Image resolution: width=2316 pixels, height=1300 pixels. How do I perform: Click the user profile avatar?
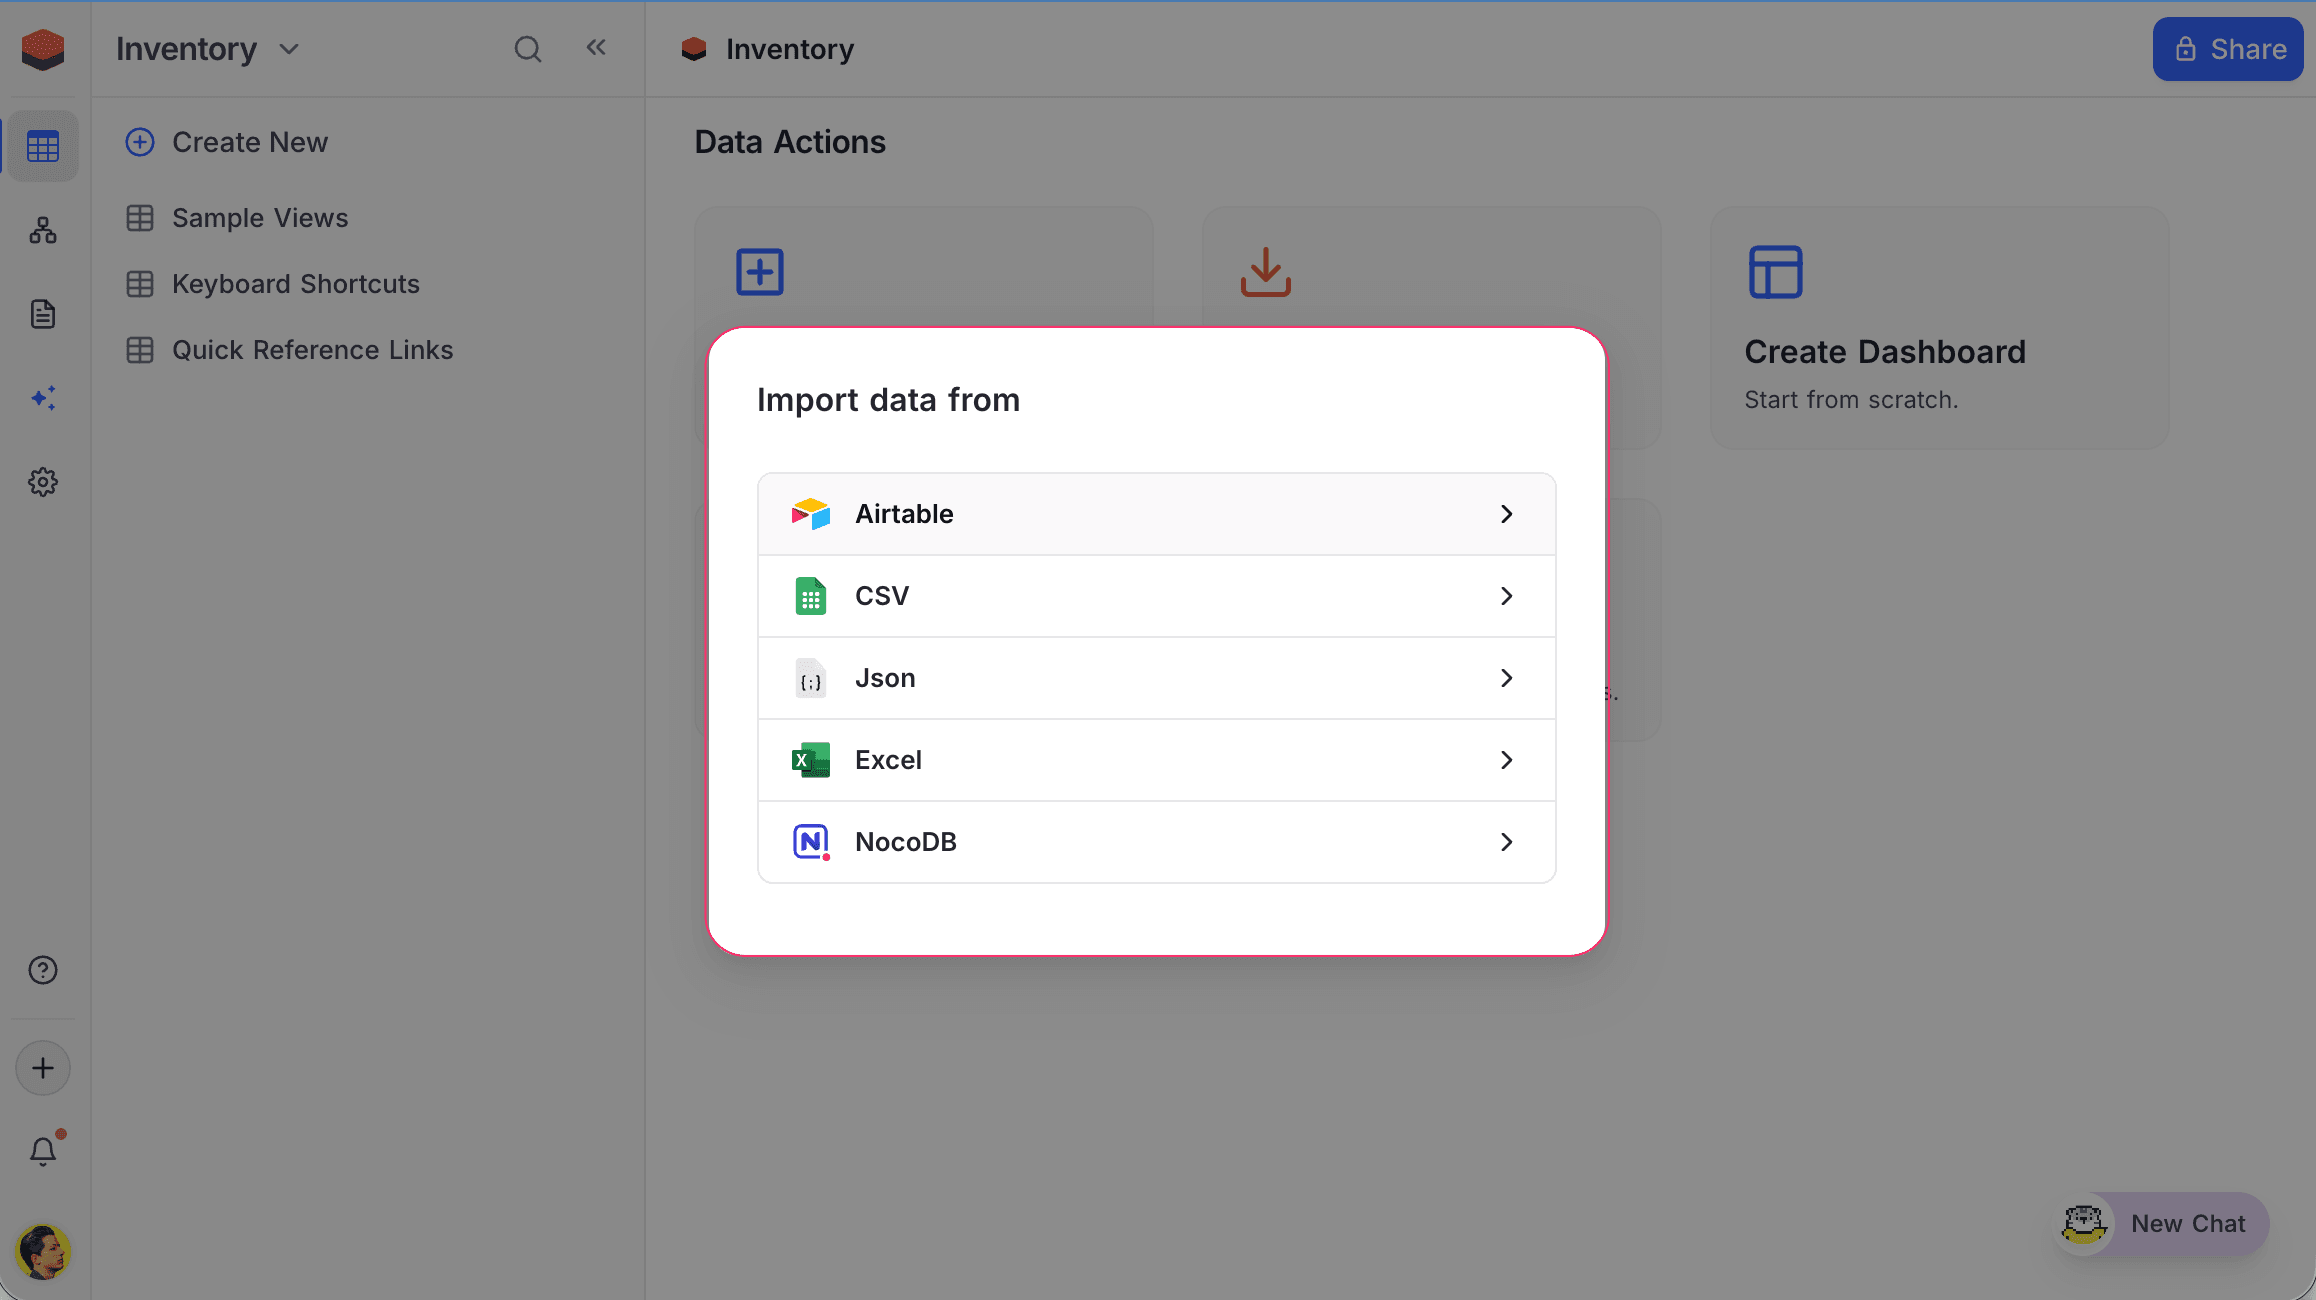tap(43, 1251)
